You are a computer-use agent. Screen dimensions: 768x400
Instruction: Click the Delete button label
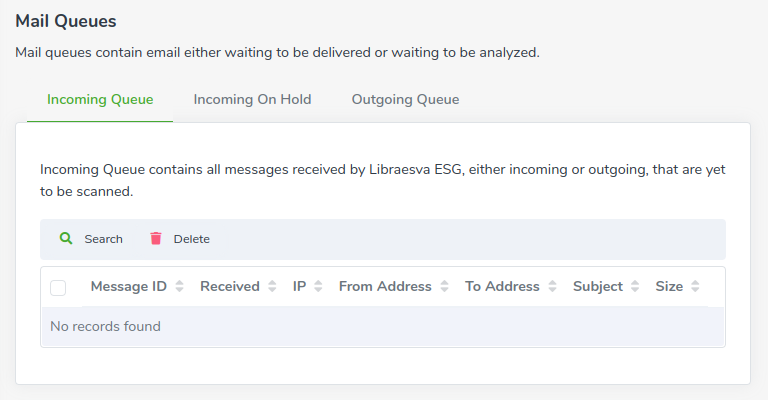(192, 239)
